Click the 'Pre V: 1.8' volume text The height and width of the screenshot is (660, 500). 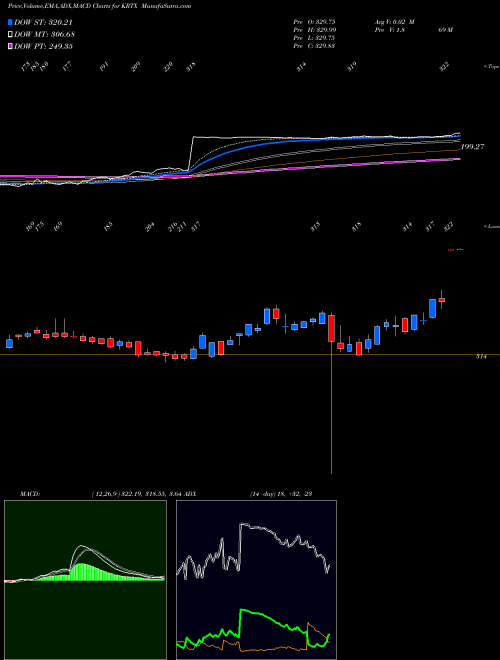(x=389, y=30)
